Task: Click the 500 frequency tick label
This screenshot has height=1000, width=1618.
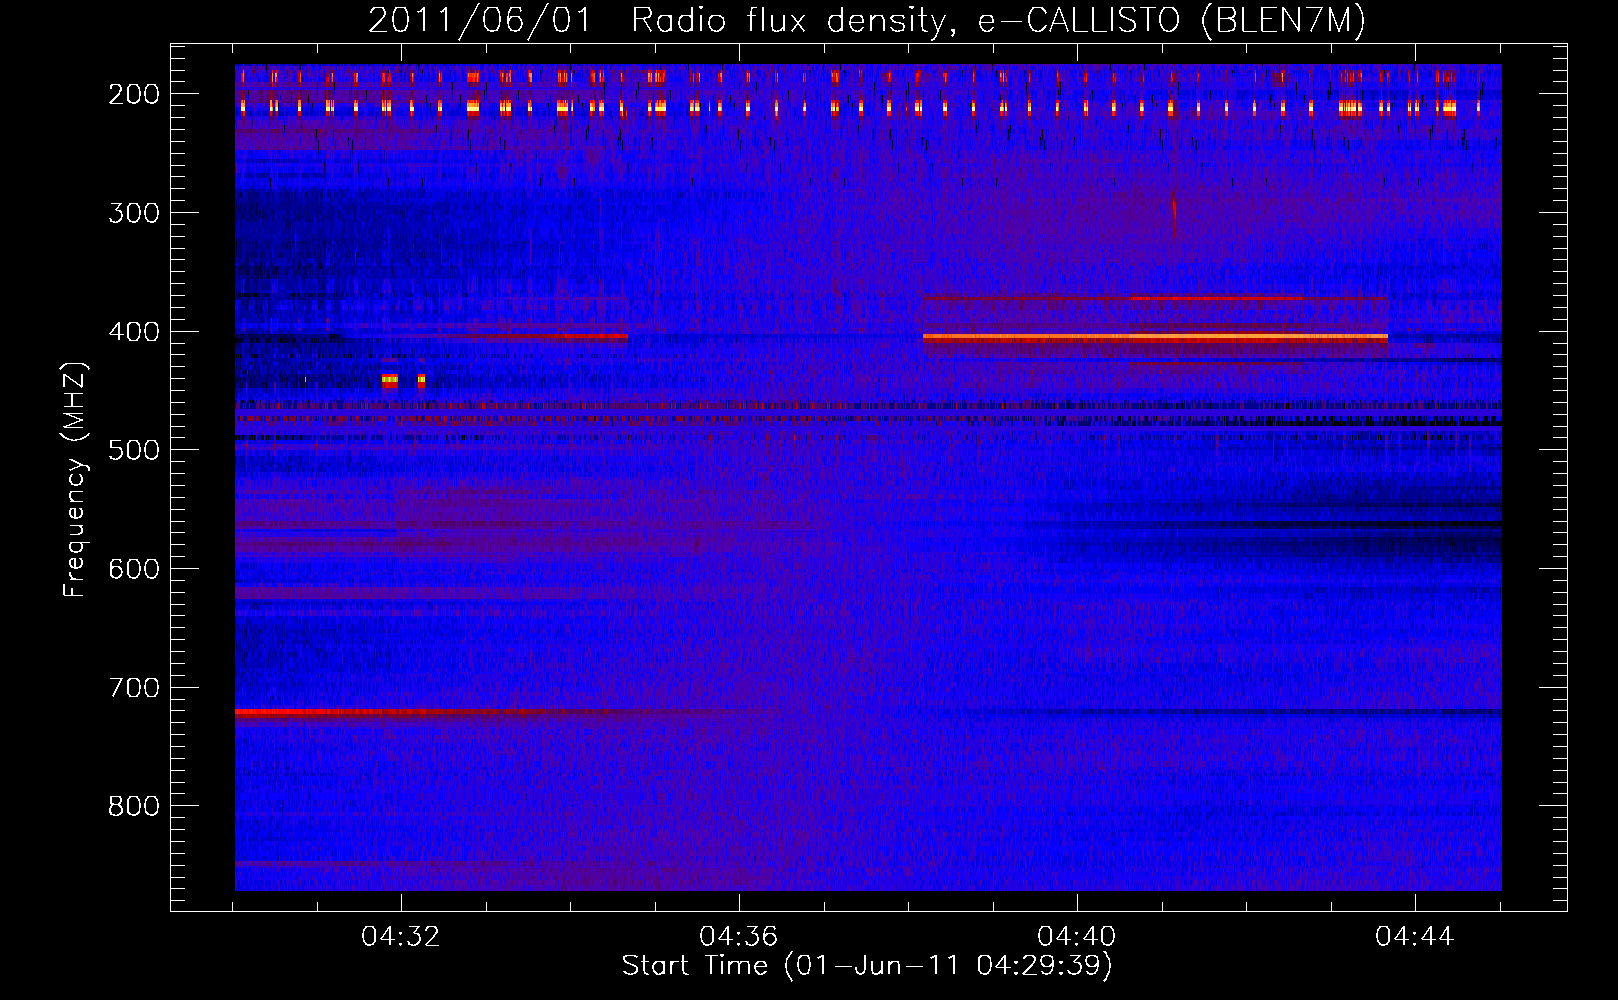Action: click(134, 450)
